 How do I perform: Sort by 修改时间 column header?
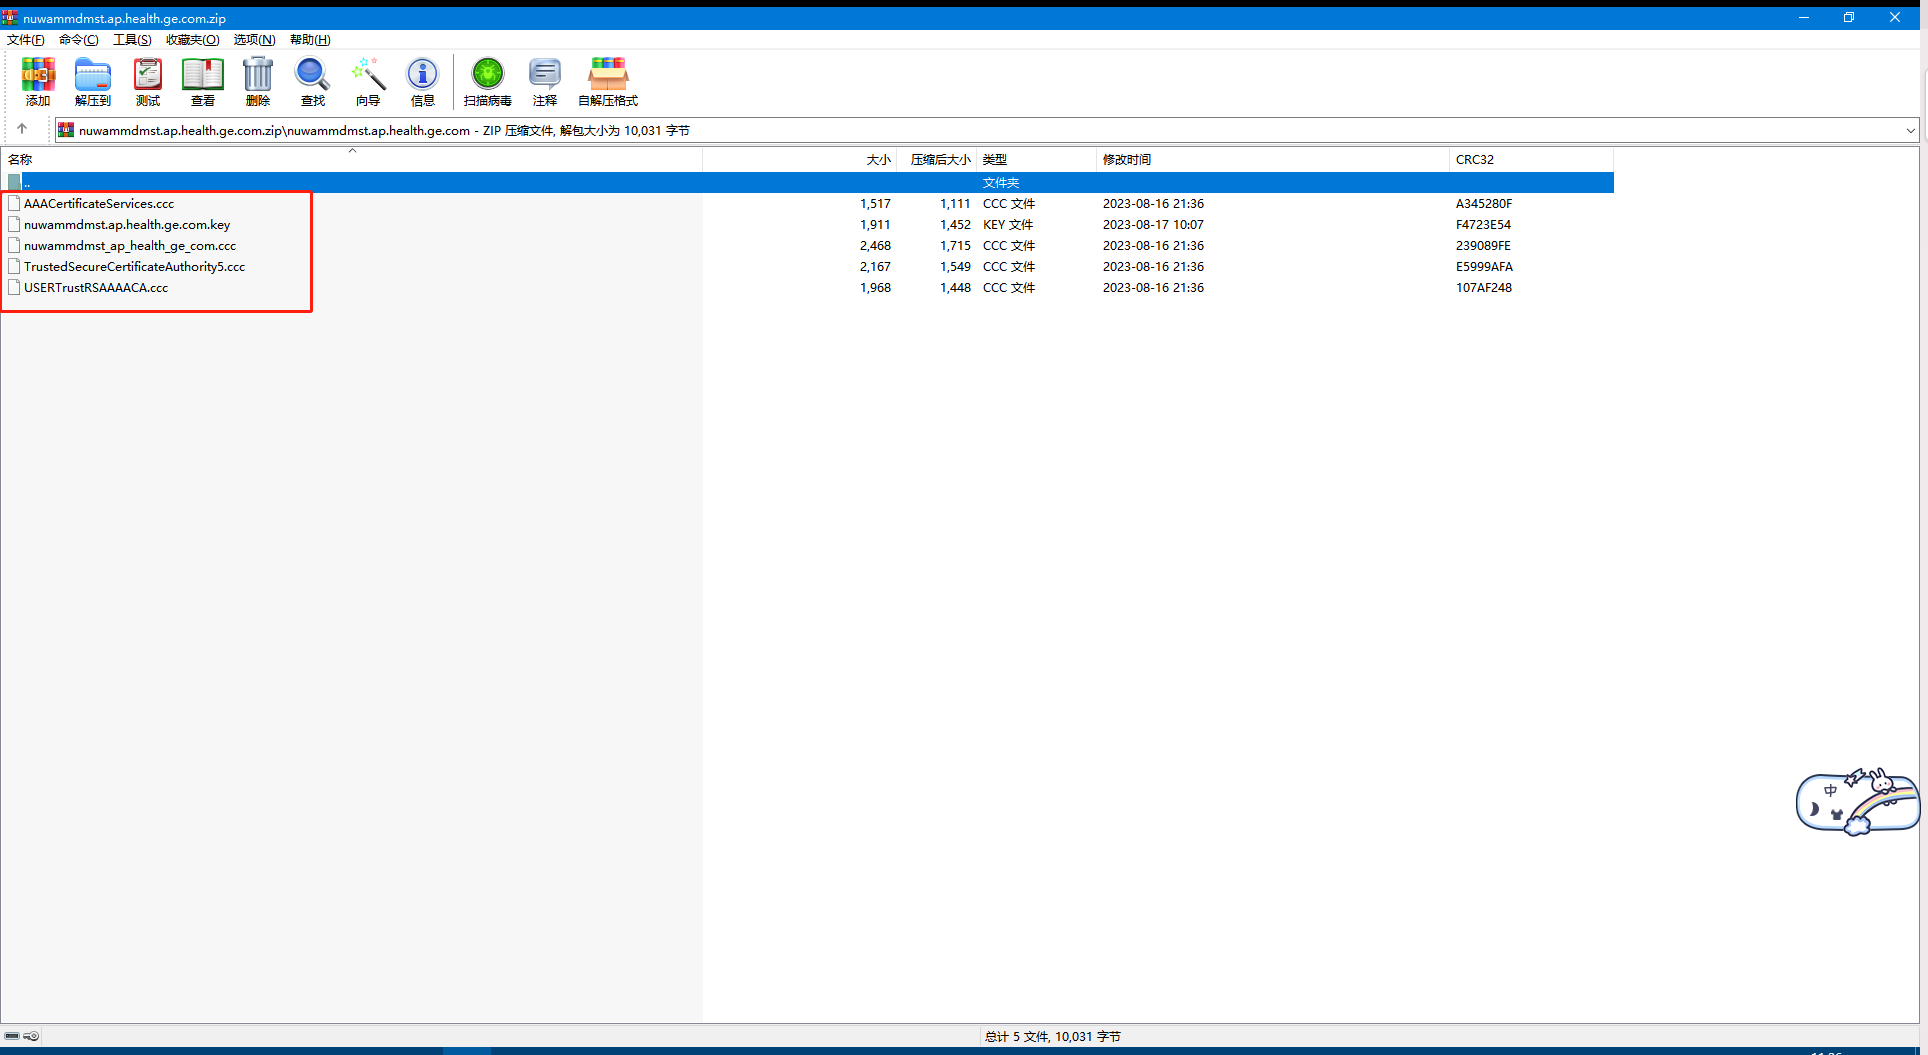pyautogui.click(x=1272, y=159)
